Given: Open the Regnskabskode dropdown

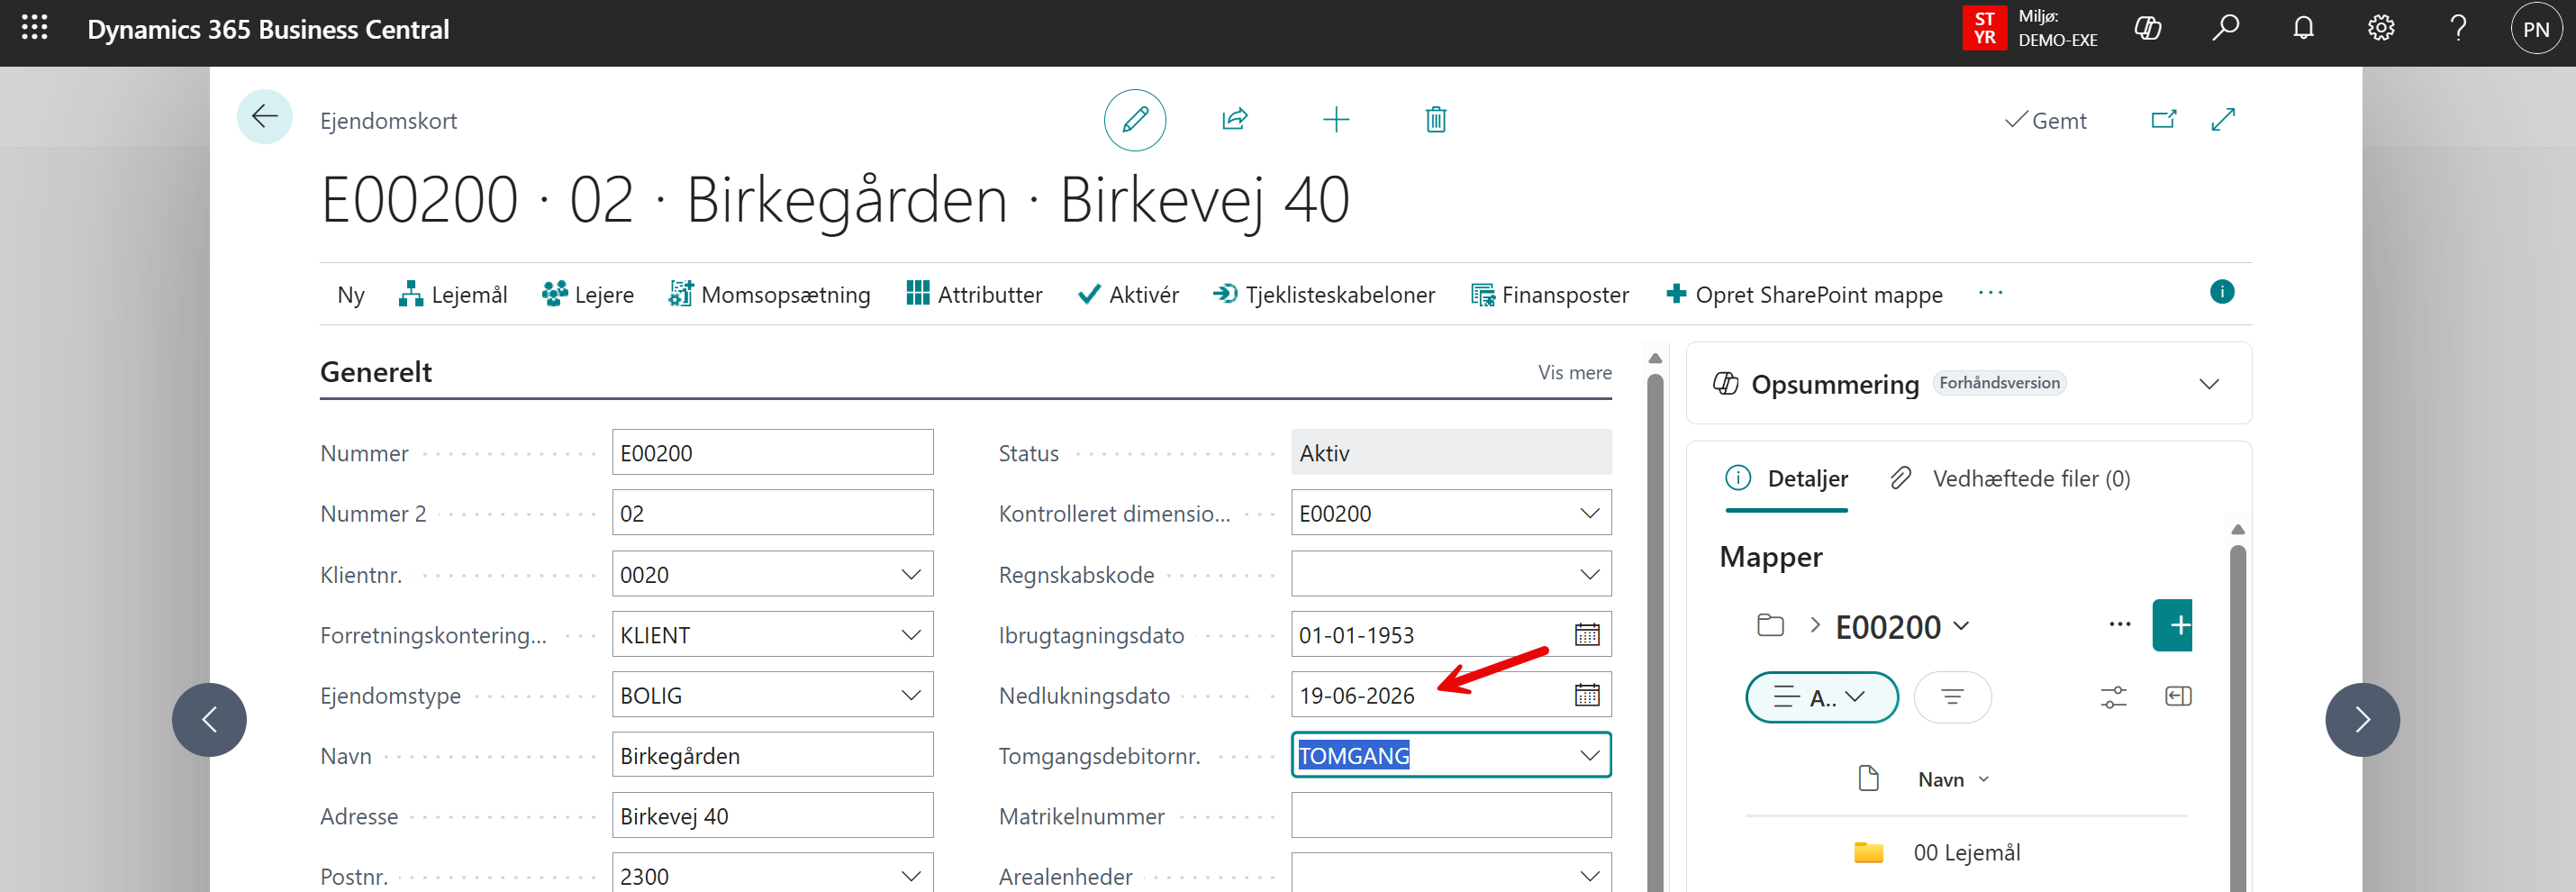Looking at the screenshot, I should (x=1589, y=575).
